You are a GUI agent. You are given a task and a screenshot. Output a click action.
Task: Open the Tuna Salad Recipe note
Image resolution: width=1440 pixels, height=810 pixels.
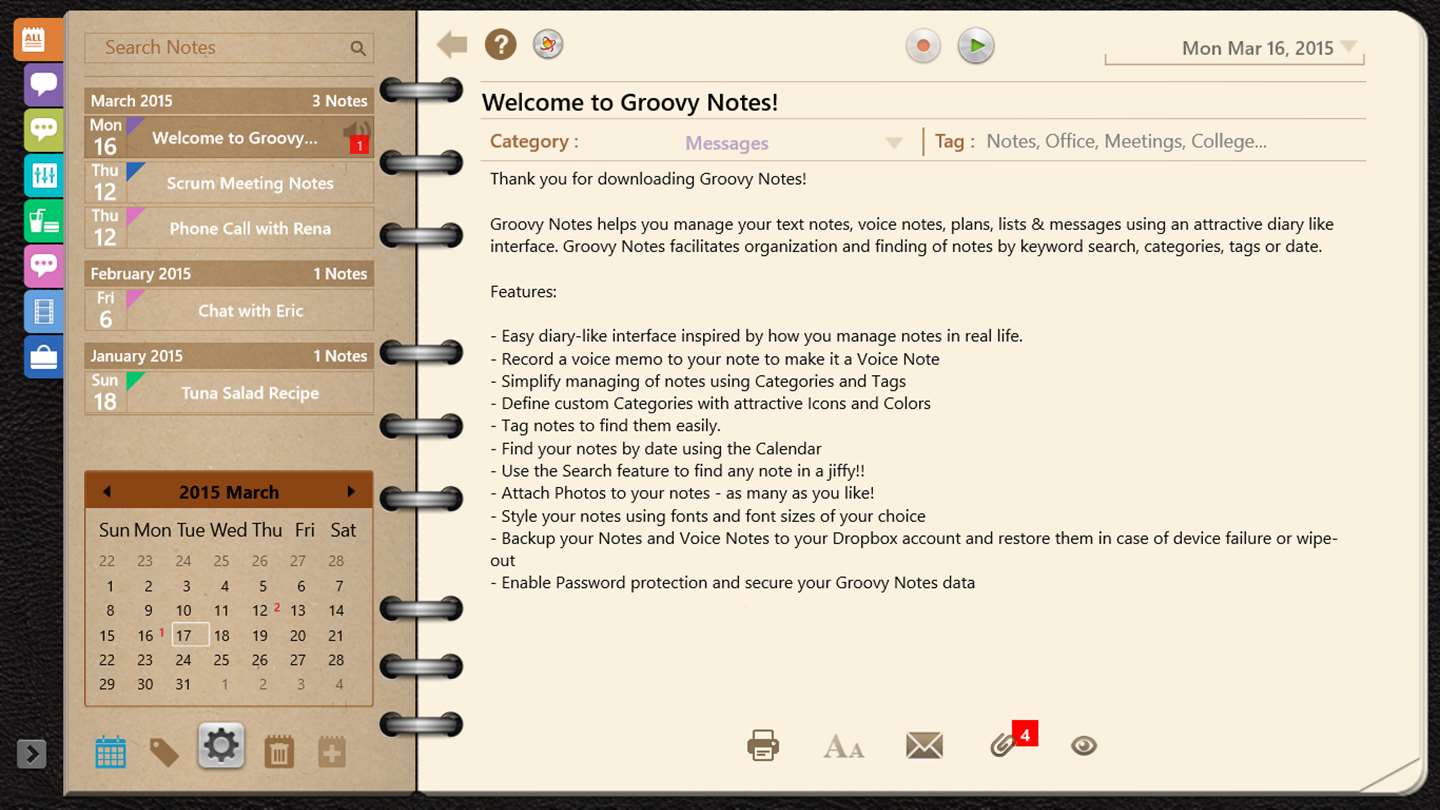click(x=229, y=393)
